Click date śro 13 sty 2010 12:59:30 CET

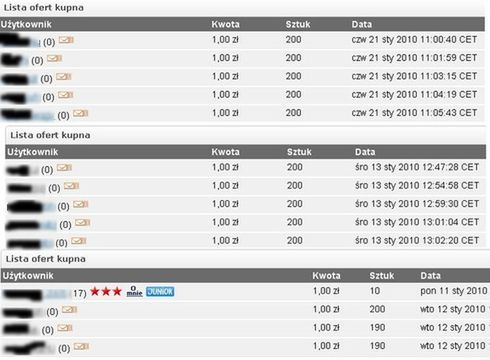417,204
